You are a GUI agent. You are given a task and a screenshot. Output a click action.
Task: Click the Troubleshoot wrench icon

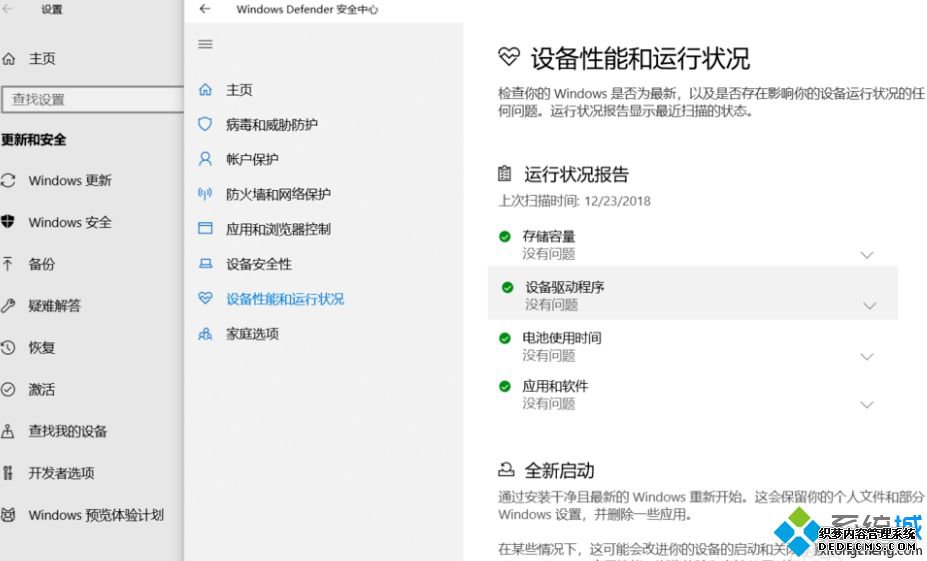pos(8,306)
